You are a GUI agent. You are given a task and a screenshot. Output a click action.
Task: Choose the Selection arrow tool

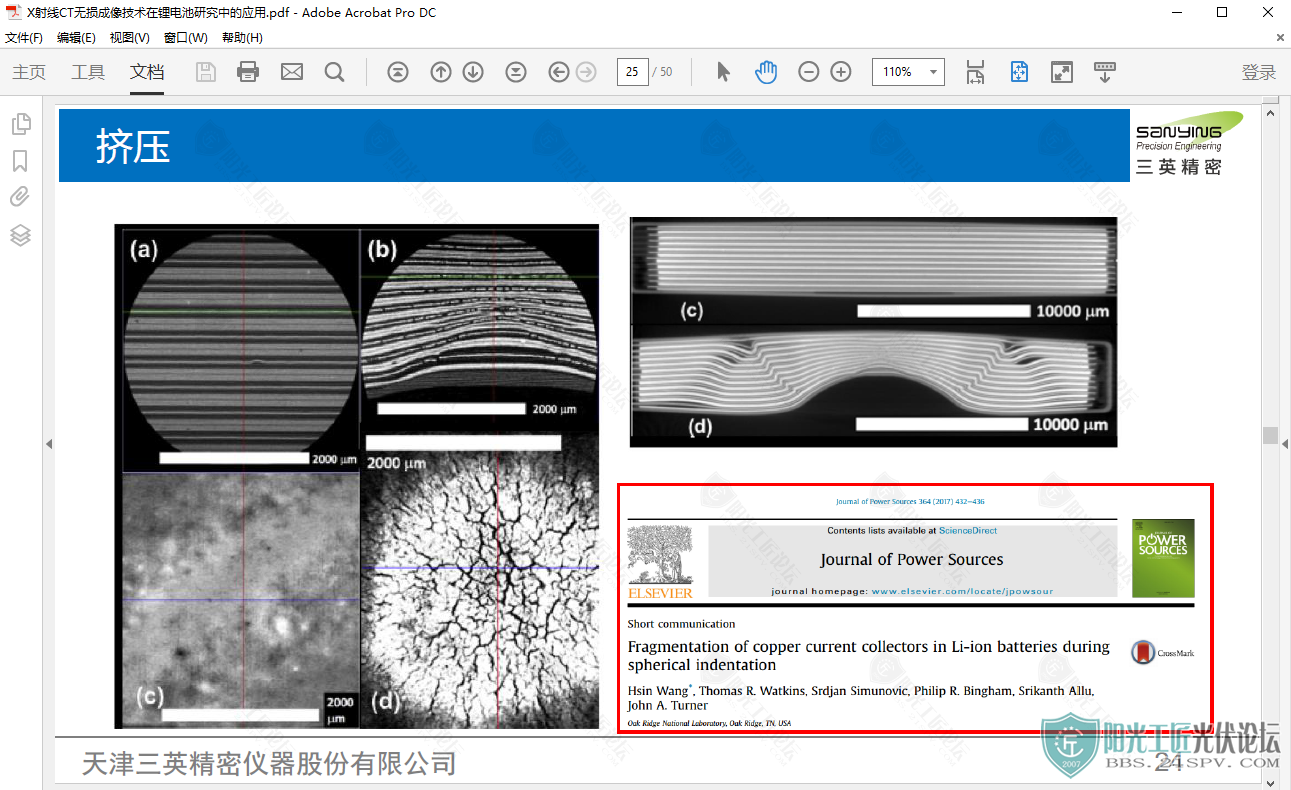point(724,72)
